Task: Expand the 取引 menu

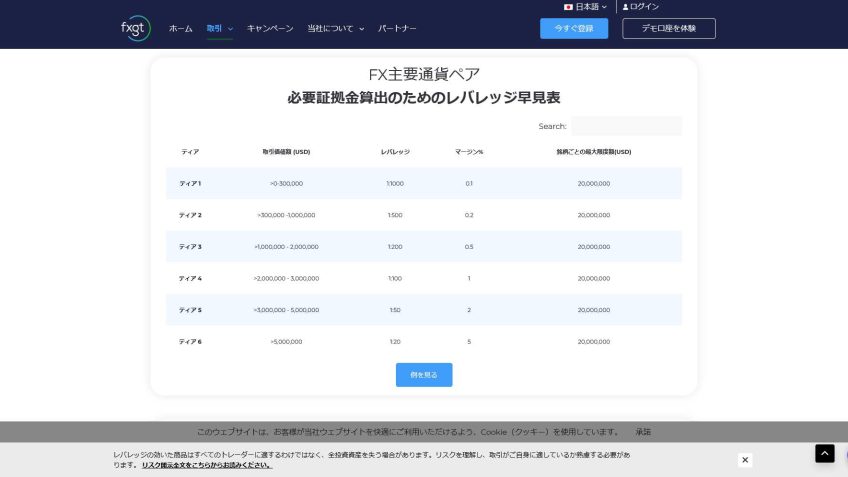Action: coord(219,29)
